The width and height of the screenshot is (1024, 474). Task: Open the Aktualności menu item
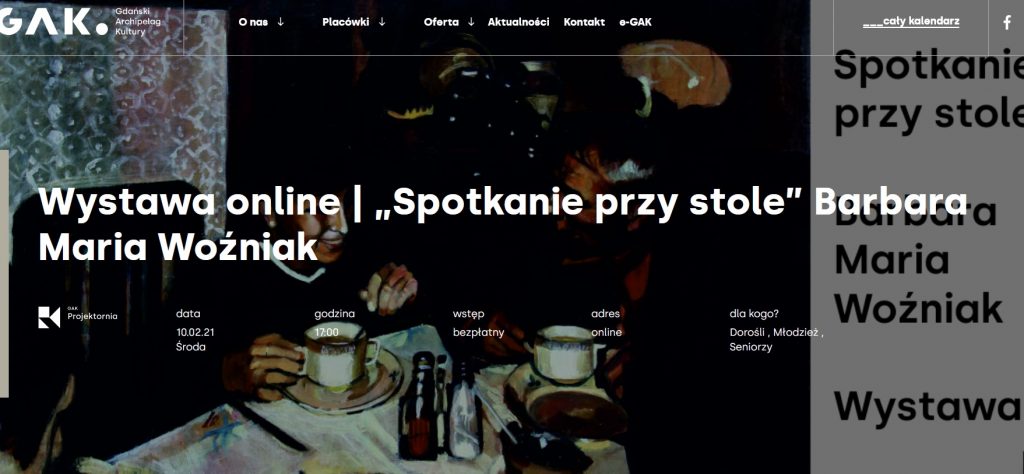pos(519,22)
